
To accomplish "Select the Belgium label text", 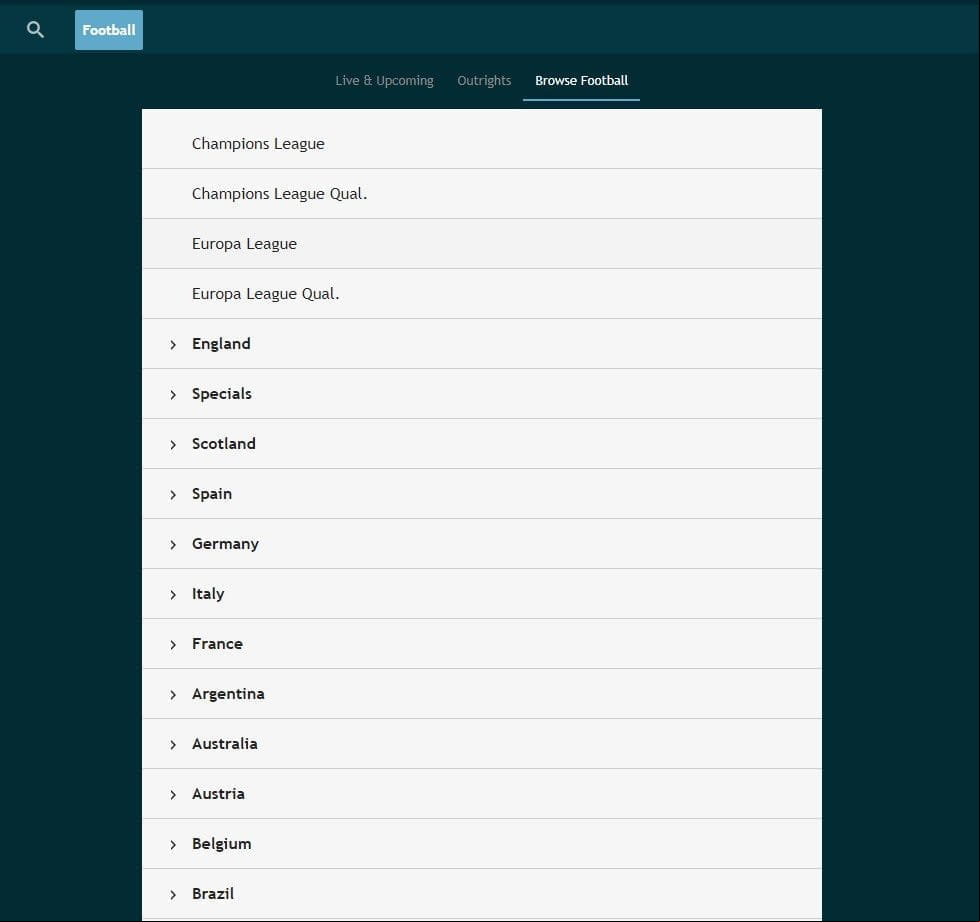I will point(222,844).
